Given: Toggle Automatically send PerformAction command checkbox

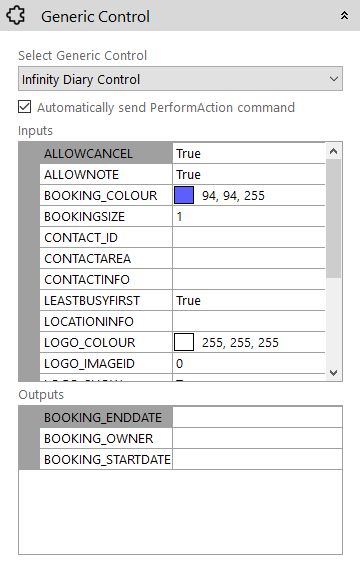Looking at the screenshot, I should (25, 107).
